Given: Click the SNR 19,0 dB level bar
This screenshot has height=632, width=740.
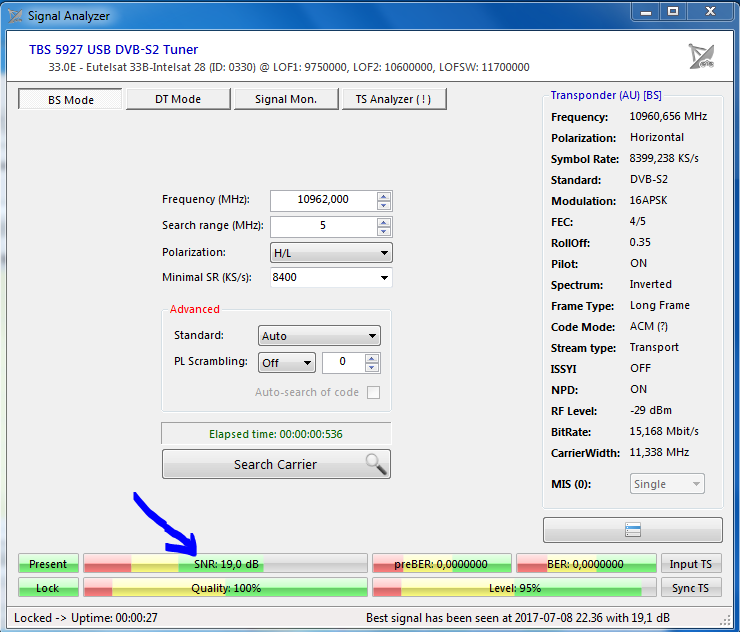Looking at the screenshot, I should coord(225,564).
